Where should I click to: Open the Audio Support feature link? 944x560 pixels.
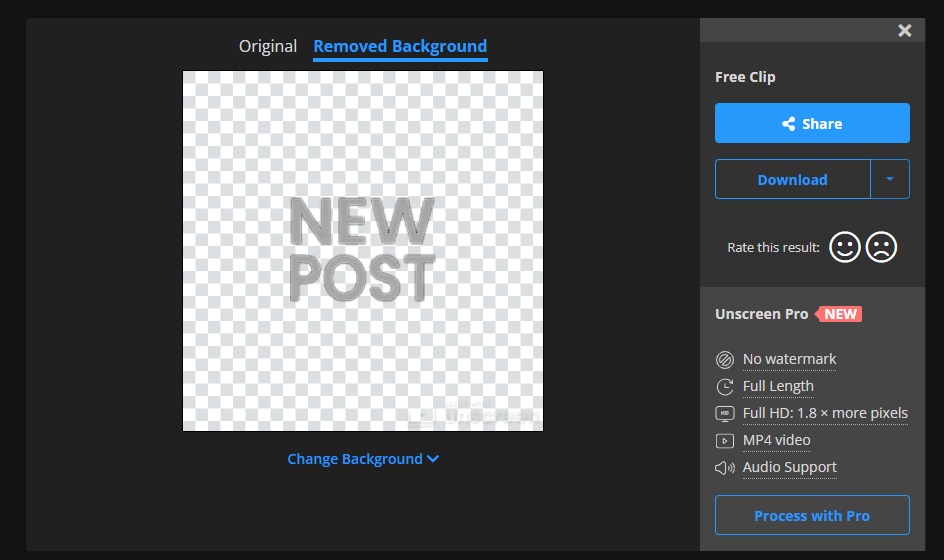(790, 468)
